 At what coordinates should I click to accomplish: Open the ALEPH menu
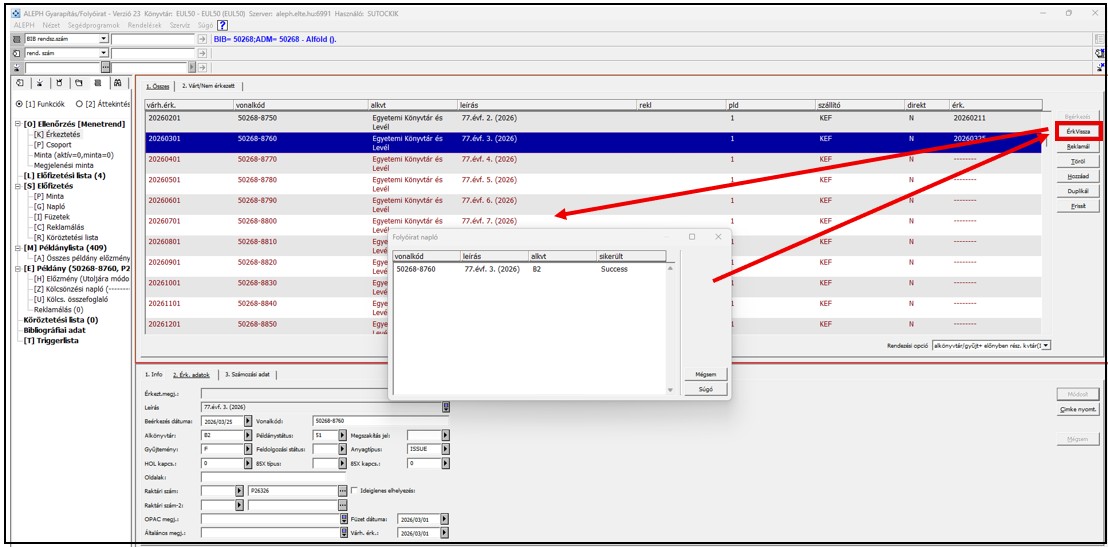click(x=25, y=25)
